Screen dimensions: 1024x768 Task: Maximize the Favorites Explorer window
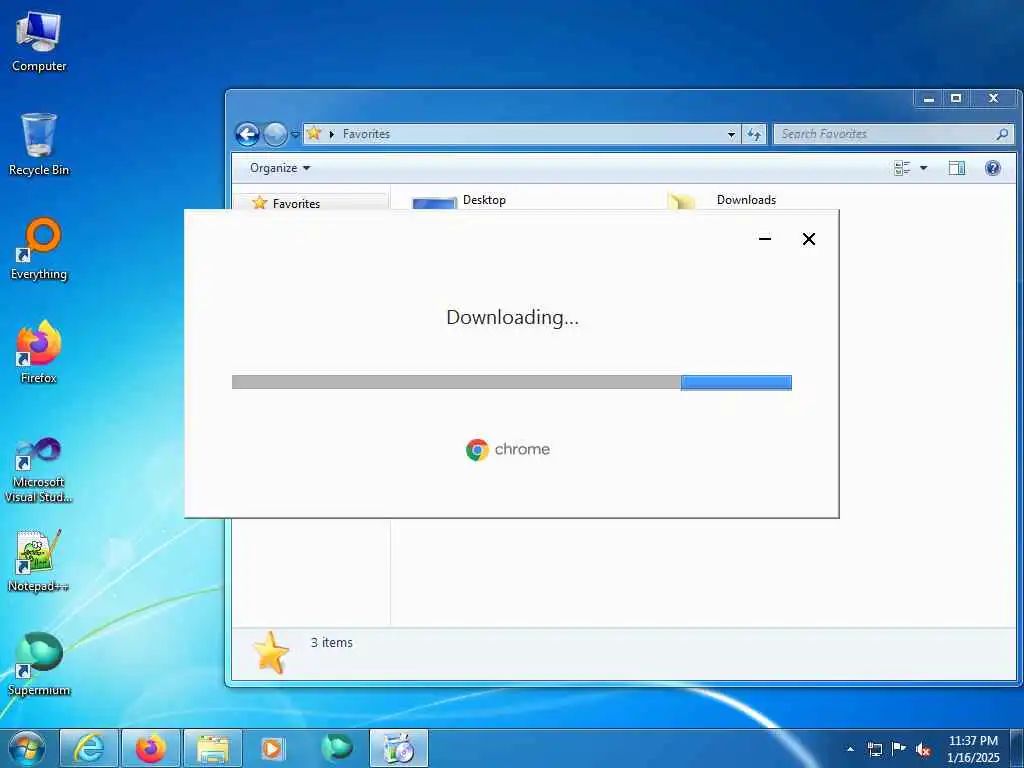956,99
